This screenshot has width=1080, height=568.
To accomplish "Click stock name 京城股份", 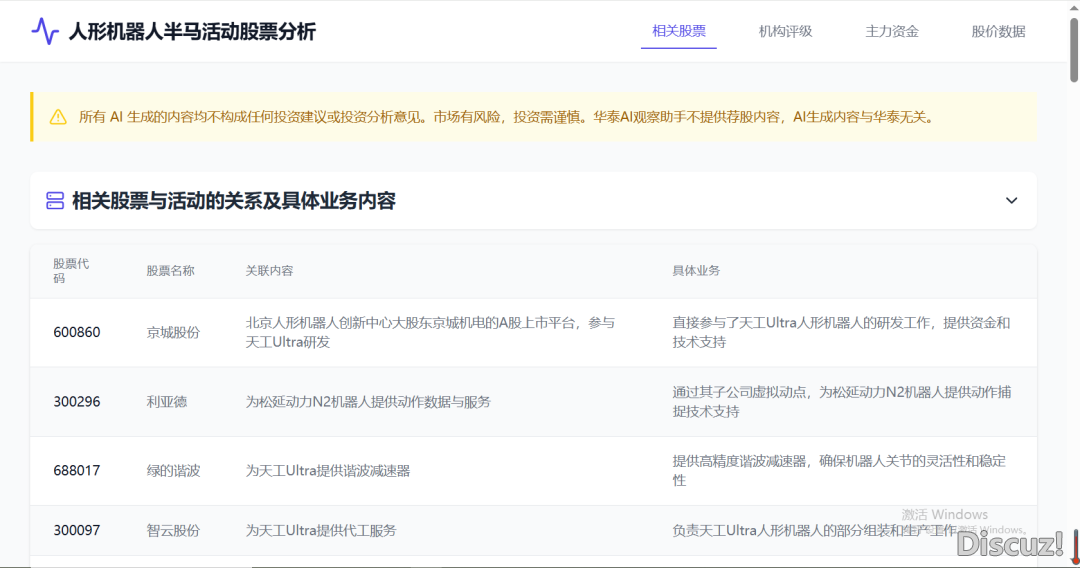I will tap(173, 333).
